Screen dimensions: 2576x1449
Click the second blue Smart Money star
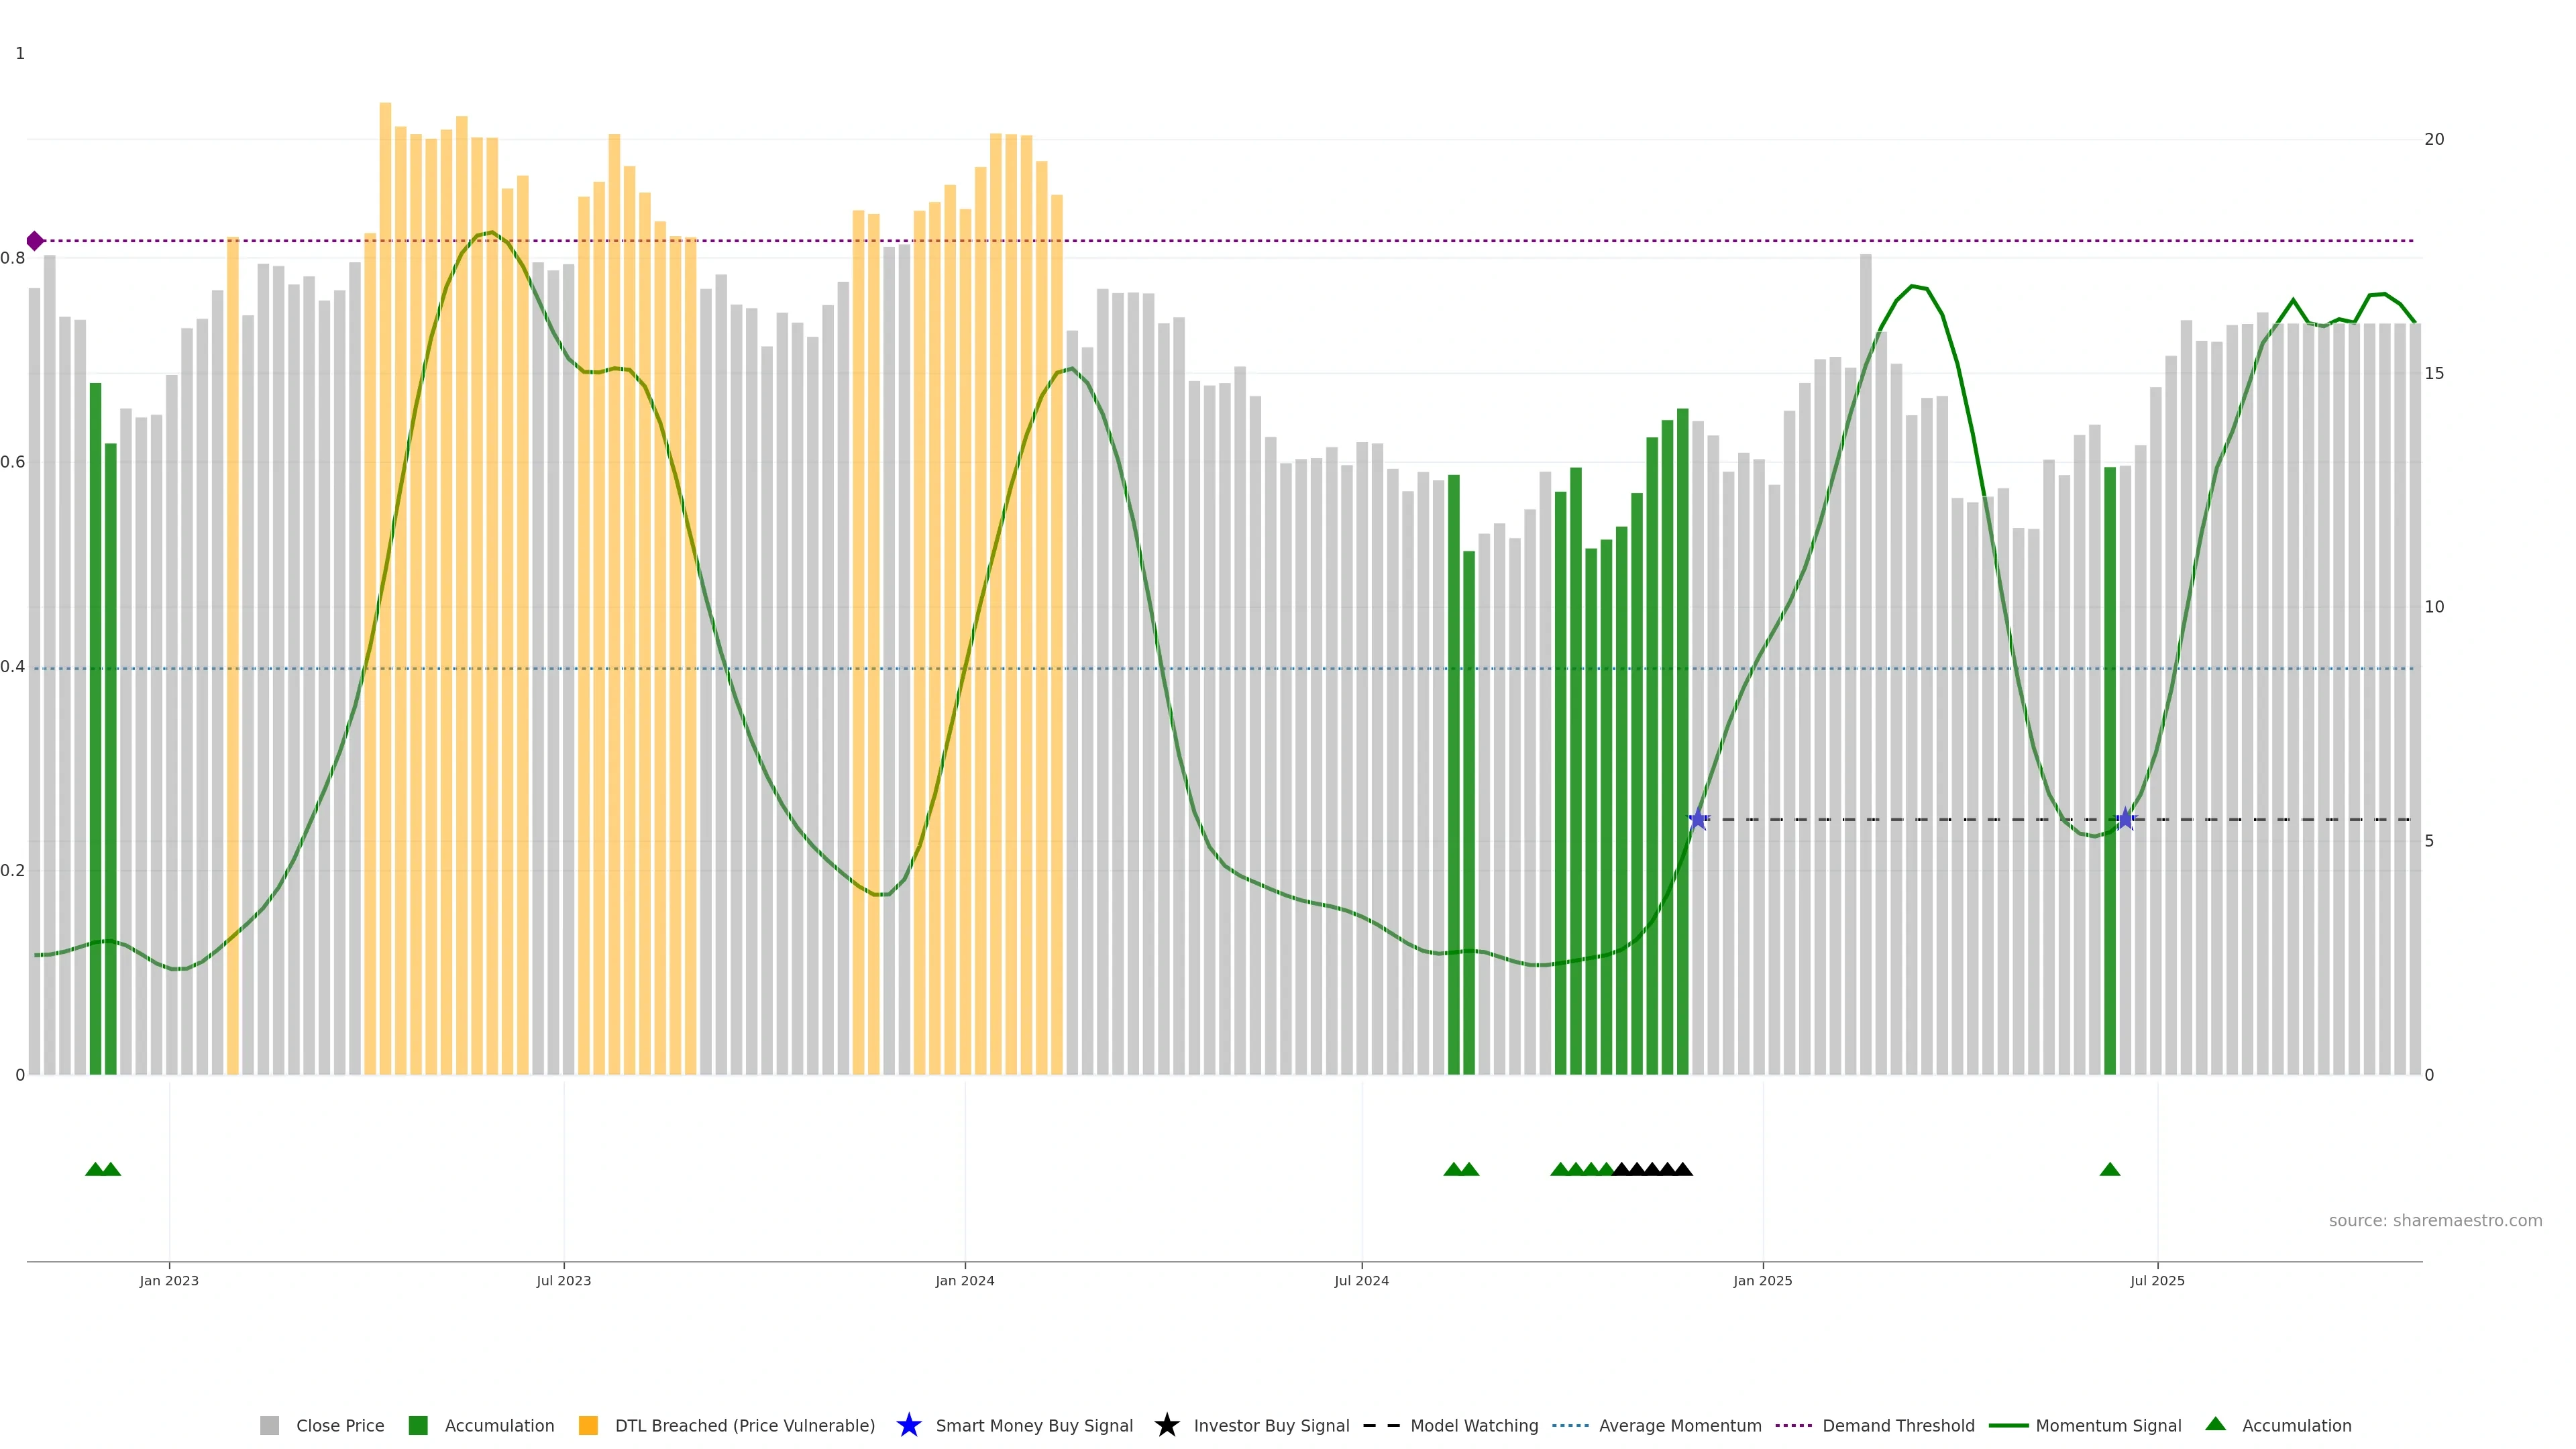pos(2126,820)
